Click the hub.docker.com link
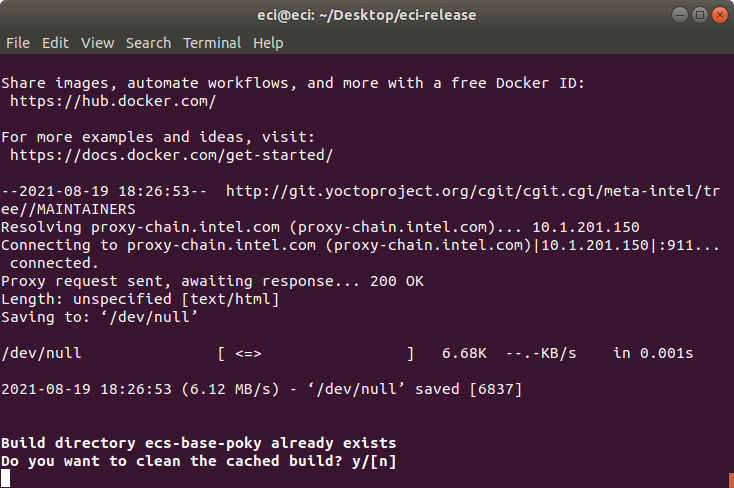 pos(113,101)
